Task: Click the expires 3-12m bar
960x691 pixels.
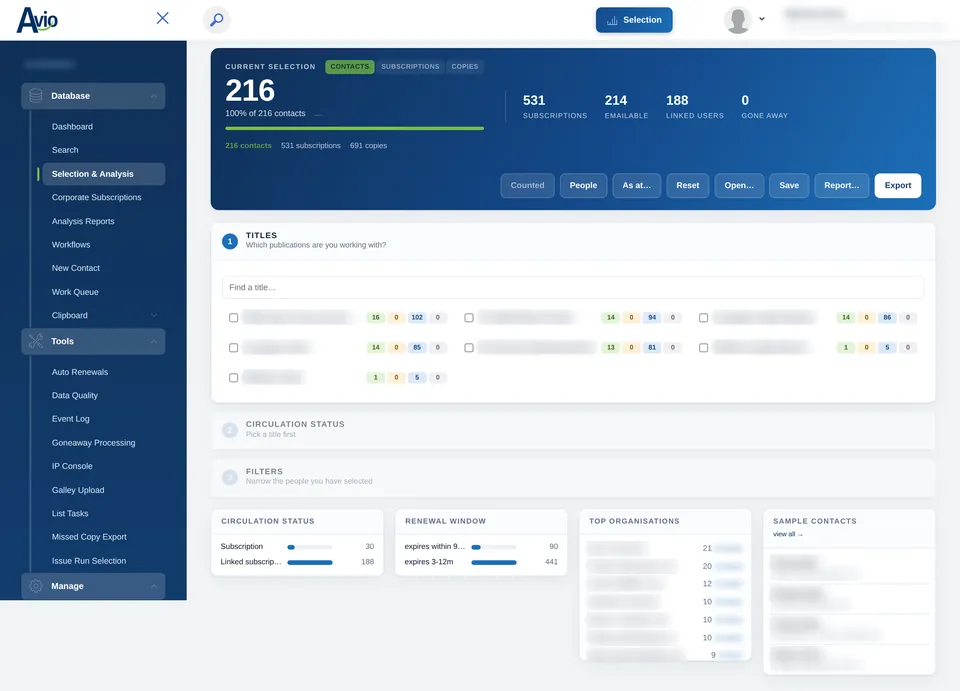Action: pyautogui.click(x=493, y=562)
